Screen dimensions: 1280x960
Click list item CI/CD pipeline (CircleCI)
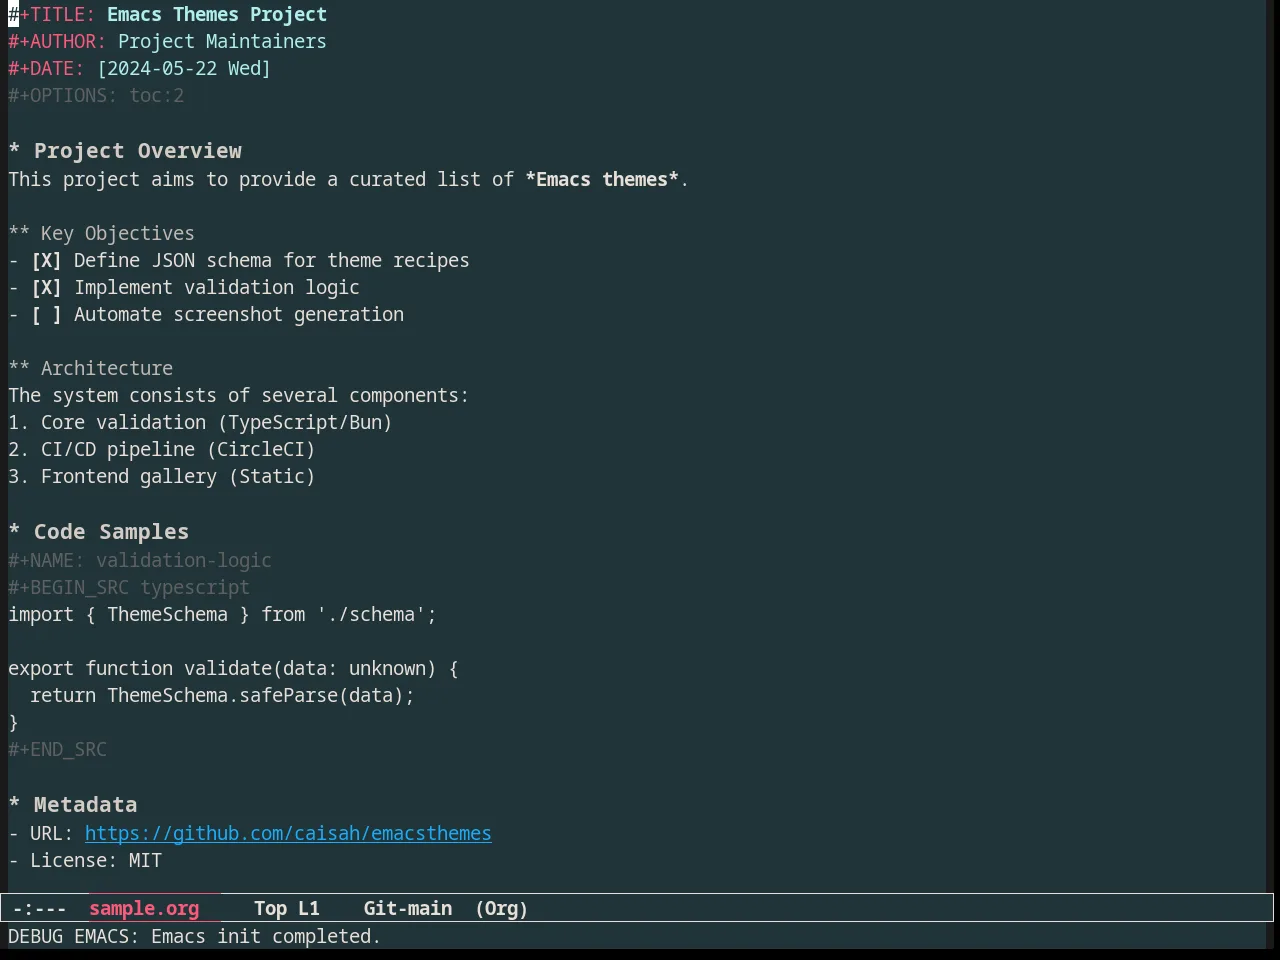(x=162, y=450)
